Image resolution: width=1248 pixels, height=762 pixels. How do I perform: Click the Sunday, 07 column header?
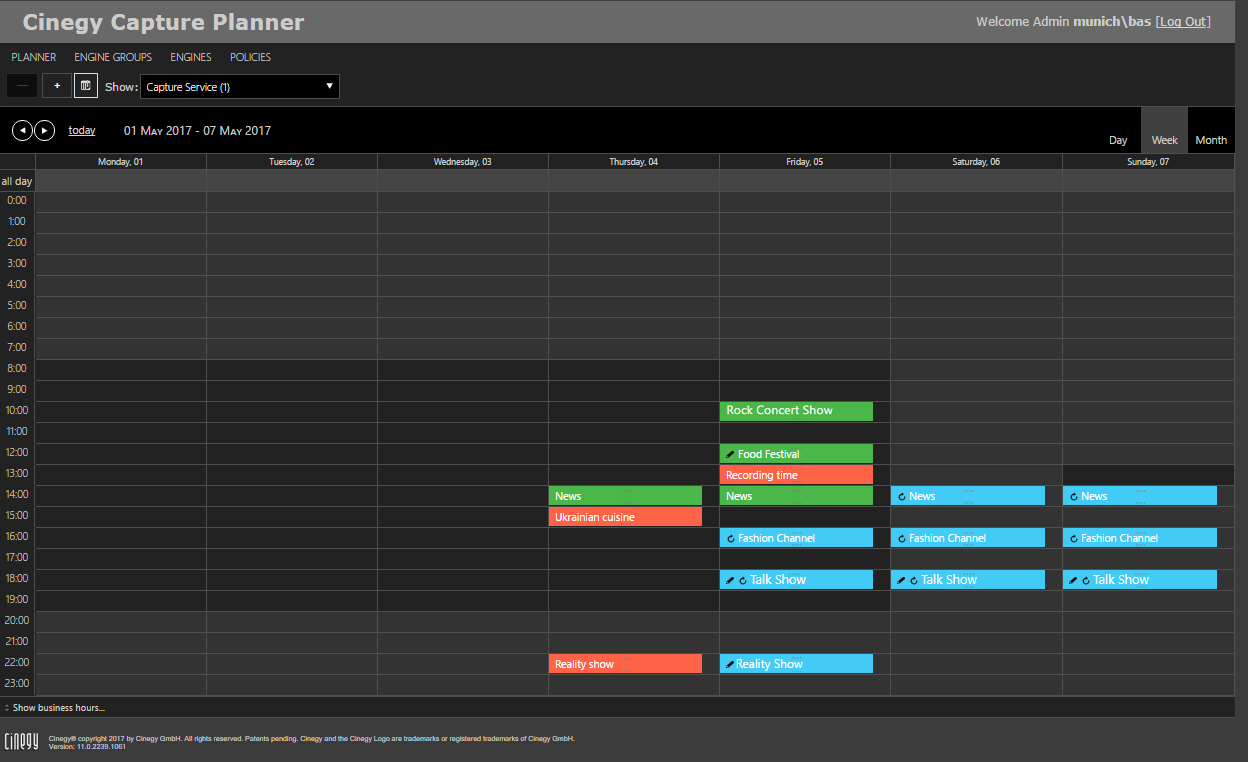coord(1148,161)
